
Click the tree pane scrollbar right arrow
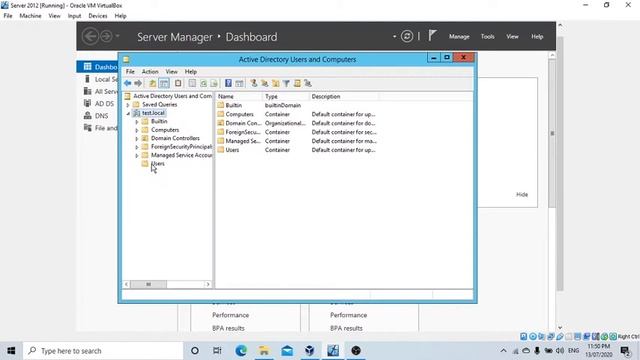(x=208, y=284)
